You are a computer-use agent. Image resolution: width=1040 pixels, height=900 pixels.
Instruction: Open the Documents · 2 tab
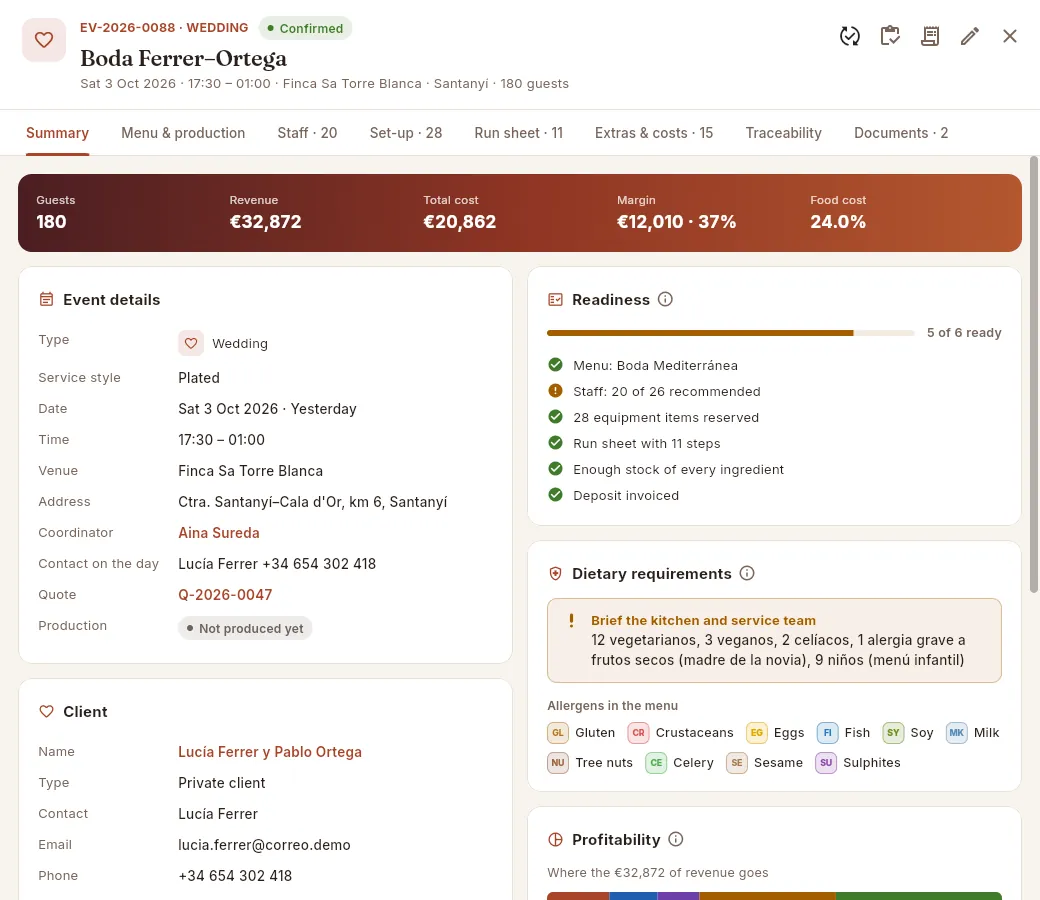pos(901,133)
